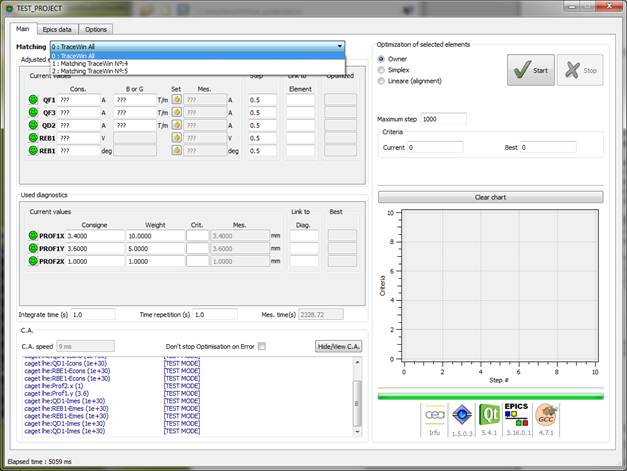This screenshot has height=471, width=627.
Task: Click the Criteria Current value field
Action: pos(435,148)
